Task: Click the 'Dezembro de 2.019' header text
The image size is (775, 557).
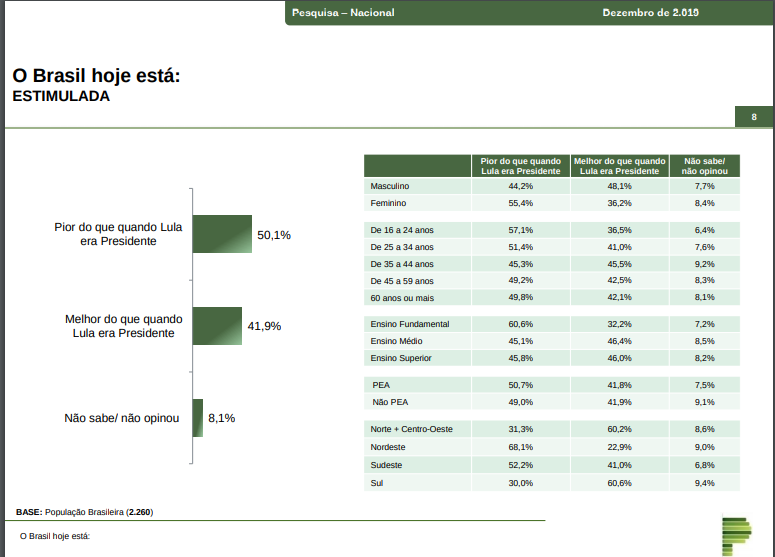Action: tap(650, 13)
